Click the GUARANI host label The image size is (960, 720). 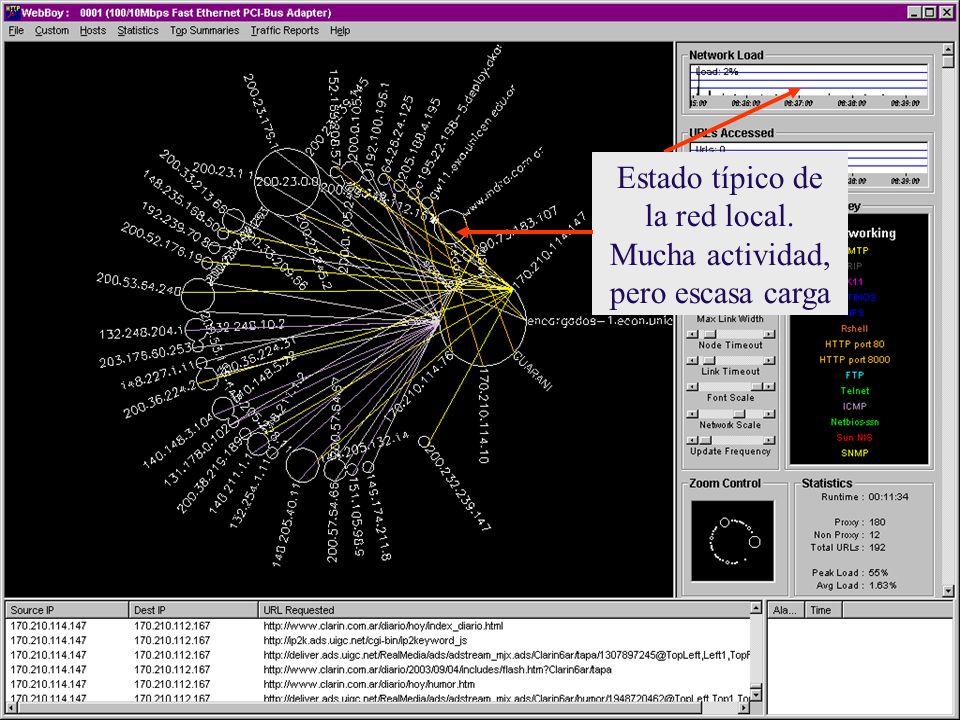pyautogui.click(x=533, y=372)
